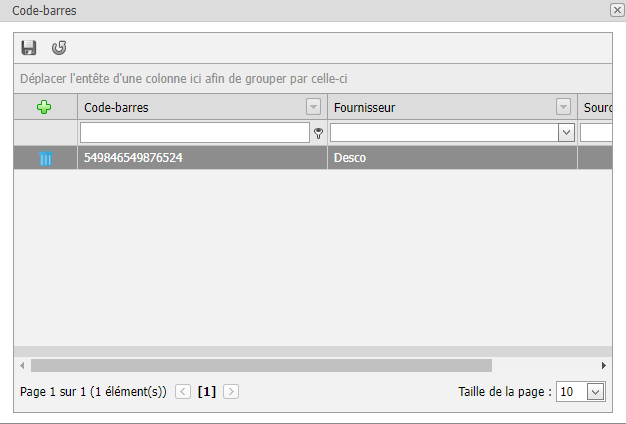This screenshot has height=424, width=626.
Task: Click the Code-barres filter text field
Action: tap(195, 133)
